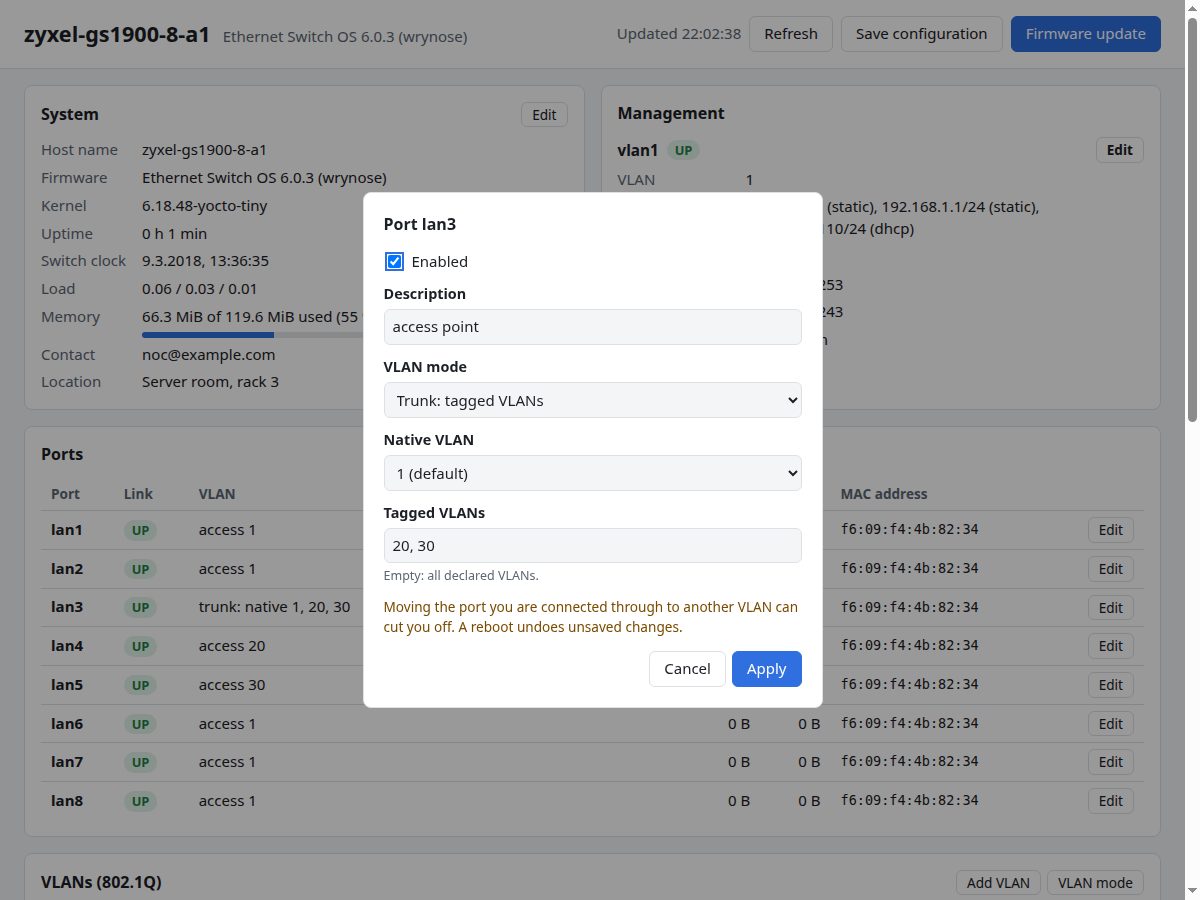Focus the Tagged VLANs input field
The width and height of the screenshot is (1200, 900).
click(x=592, y=546)
